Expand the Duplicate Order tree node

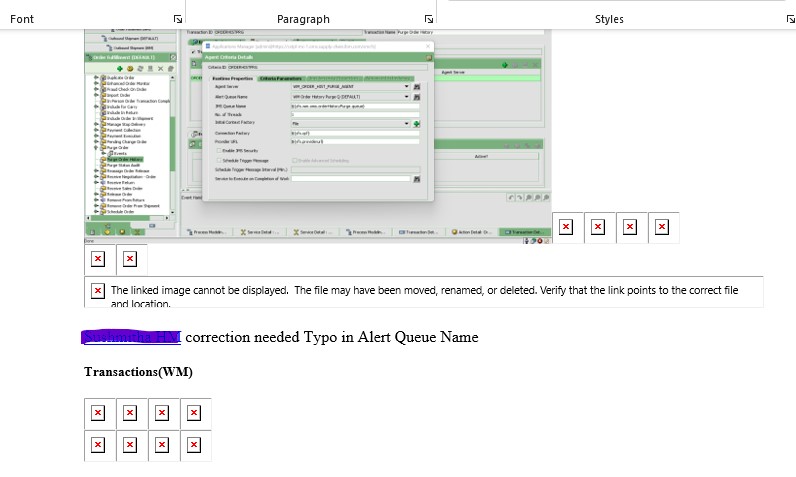[x=96, y=78]
